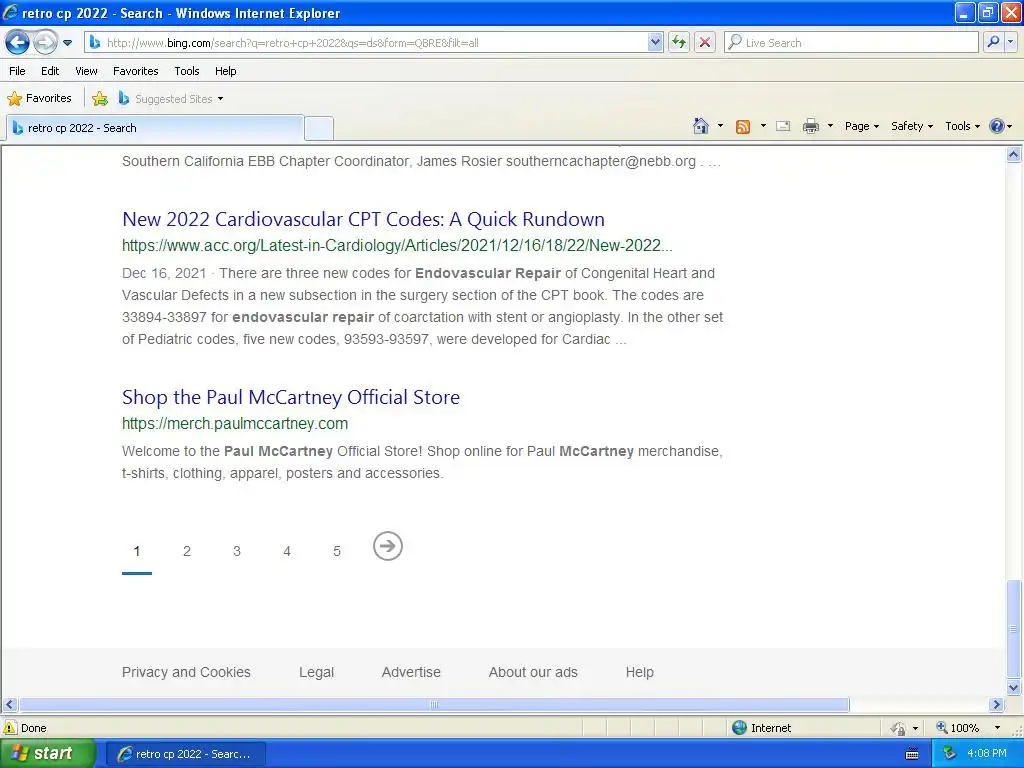The height and width of the screenshot is (768, 1024).
Task: Click the Add to Favorites Bar icon
Action: click(100, 99)
